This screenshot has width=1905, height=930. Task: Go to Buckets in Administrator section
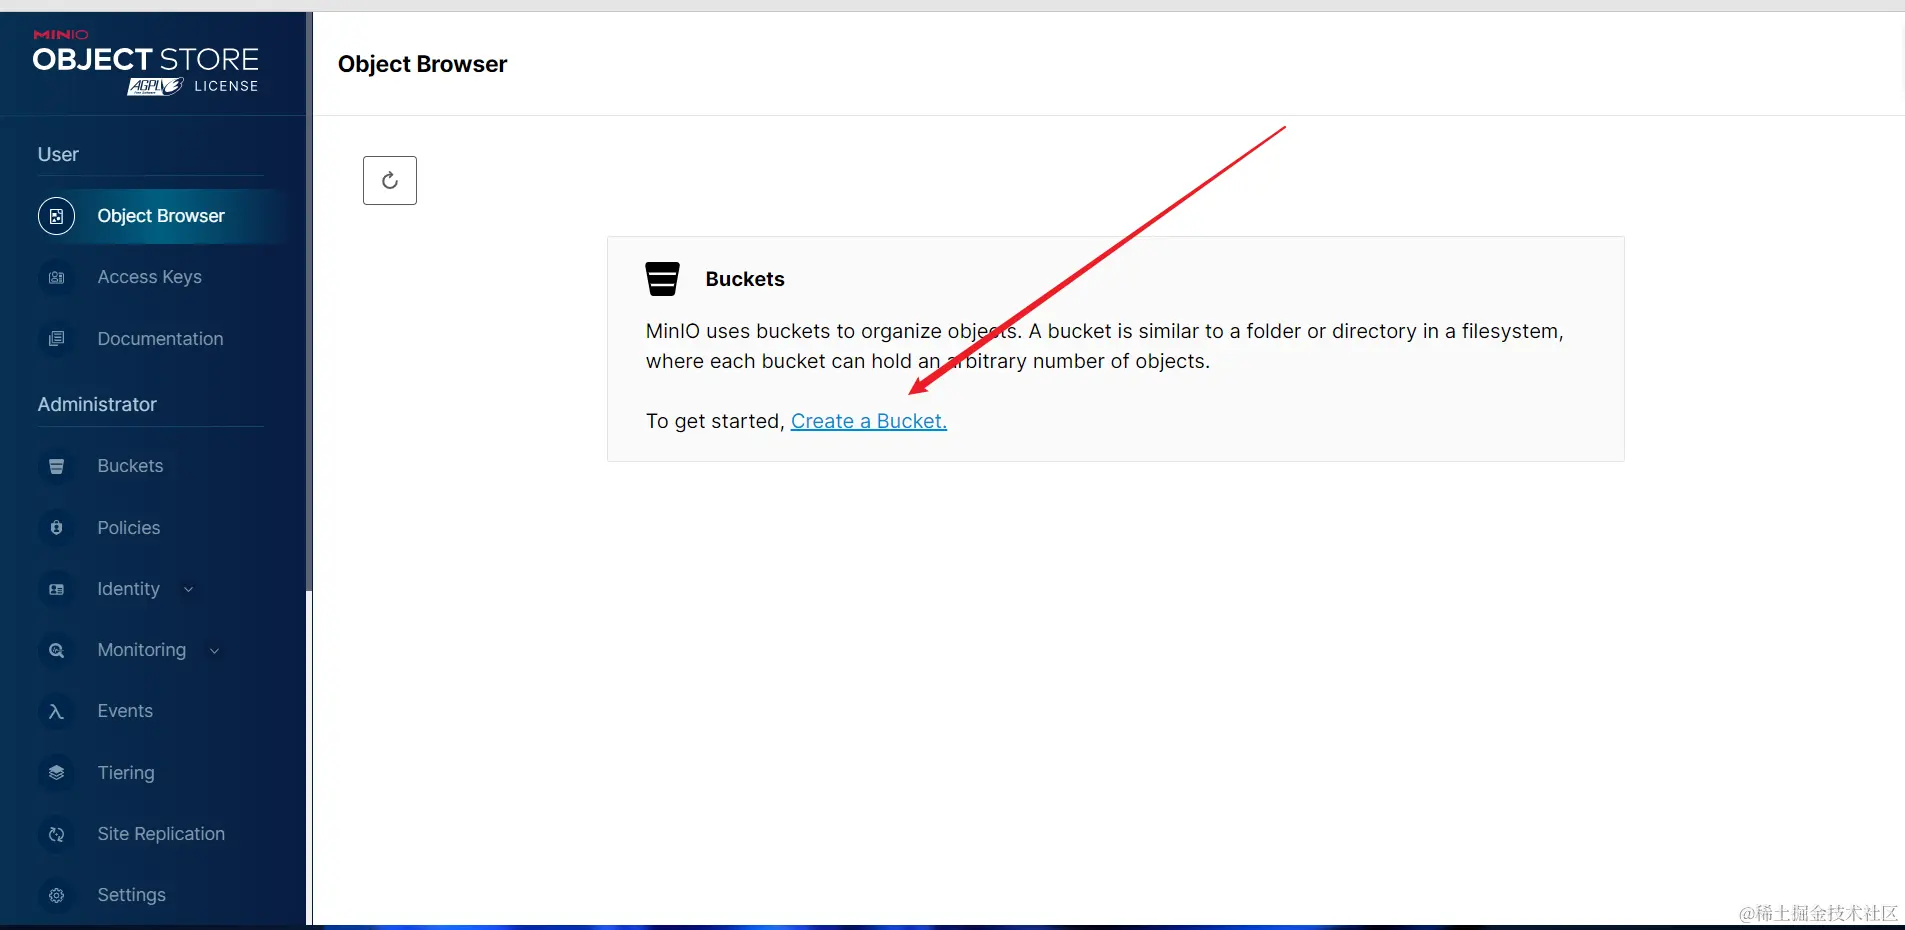point(131,466)
